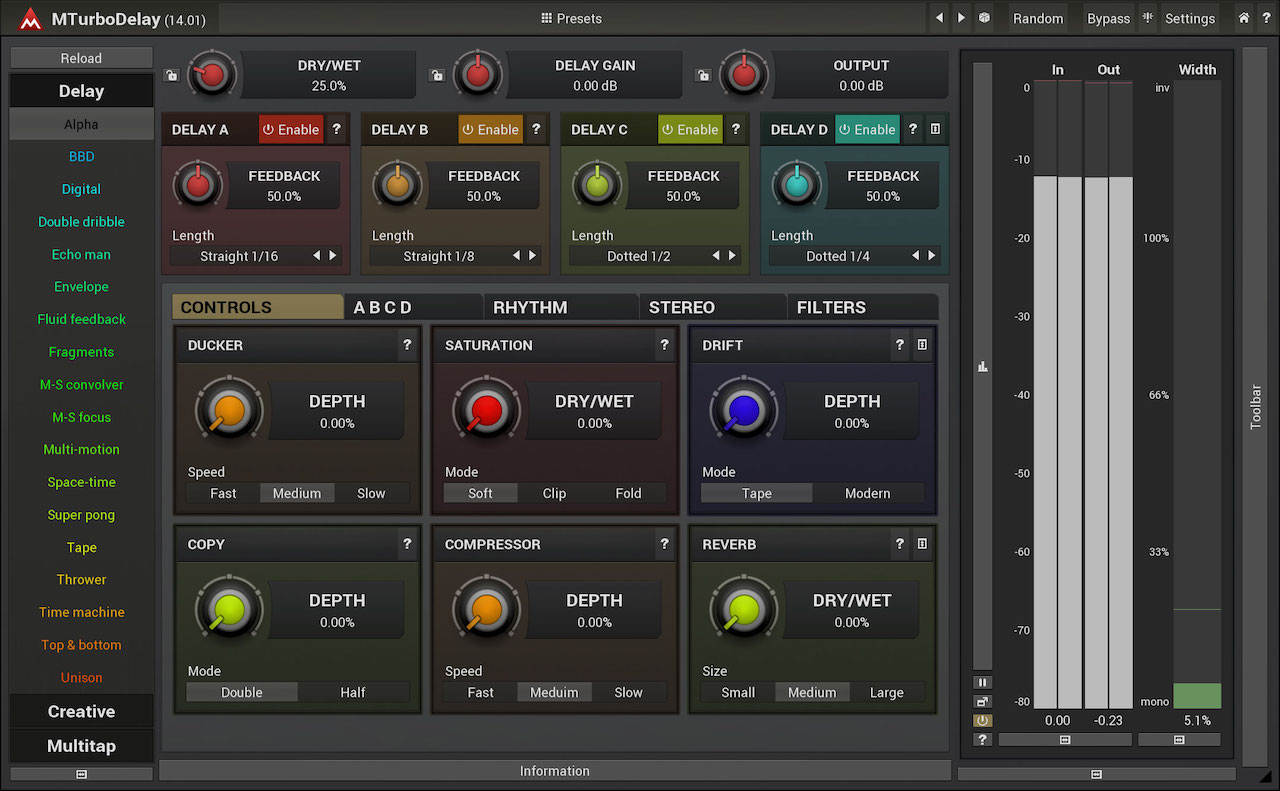Image resolution: width=1280 pixels, height=791 pixels.
Task: Open the Delay D length selector Dotted 1/4
Action: tap(838, 256)
